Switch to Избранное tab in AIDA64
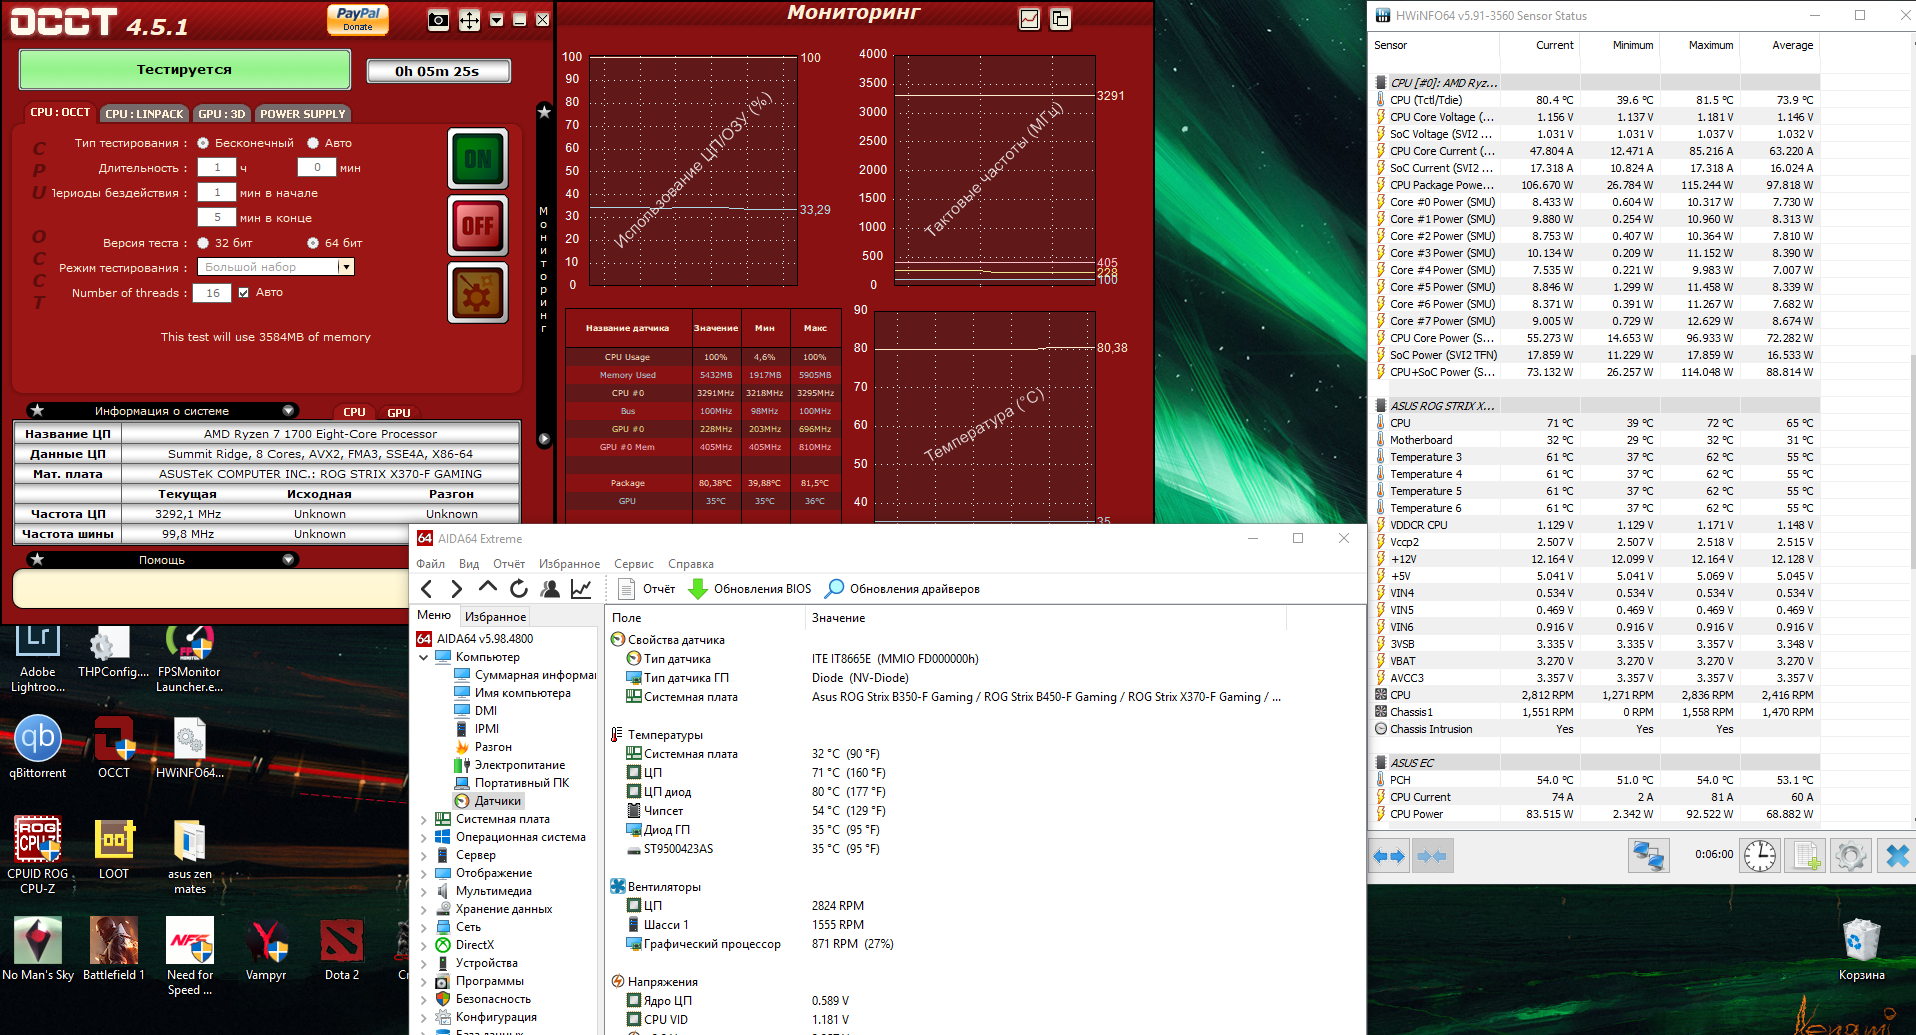This screenshot has width=1916, height=1035. coord(495,617)
